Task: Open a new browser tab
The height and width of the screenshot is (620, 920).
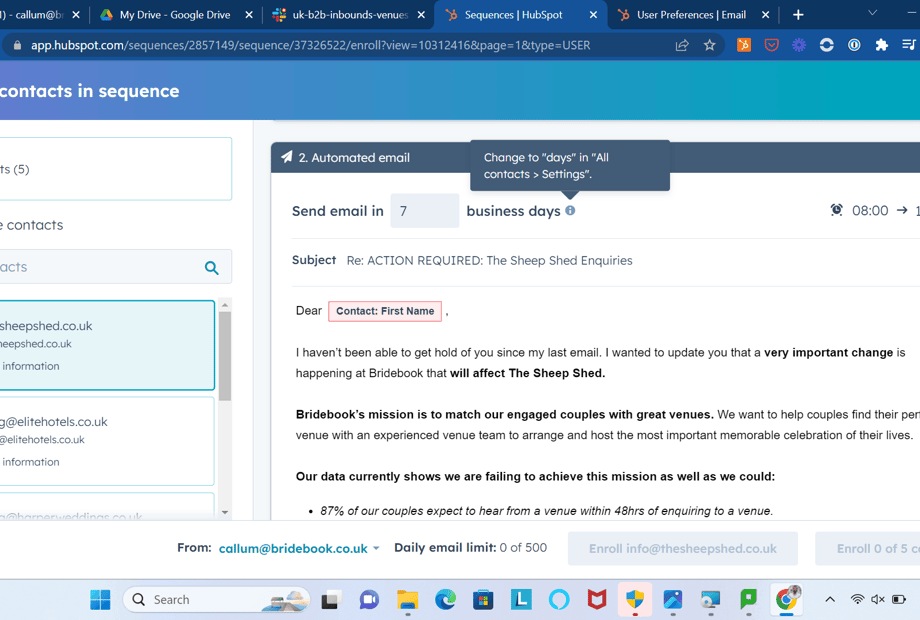Action: (798, 15)
